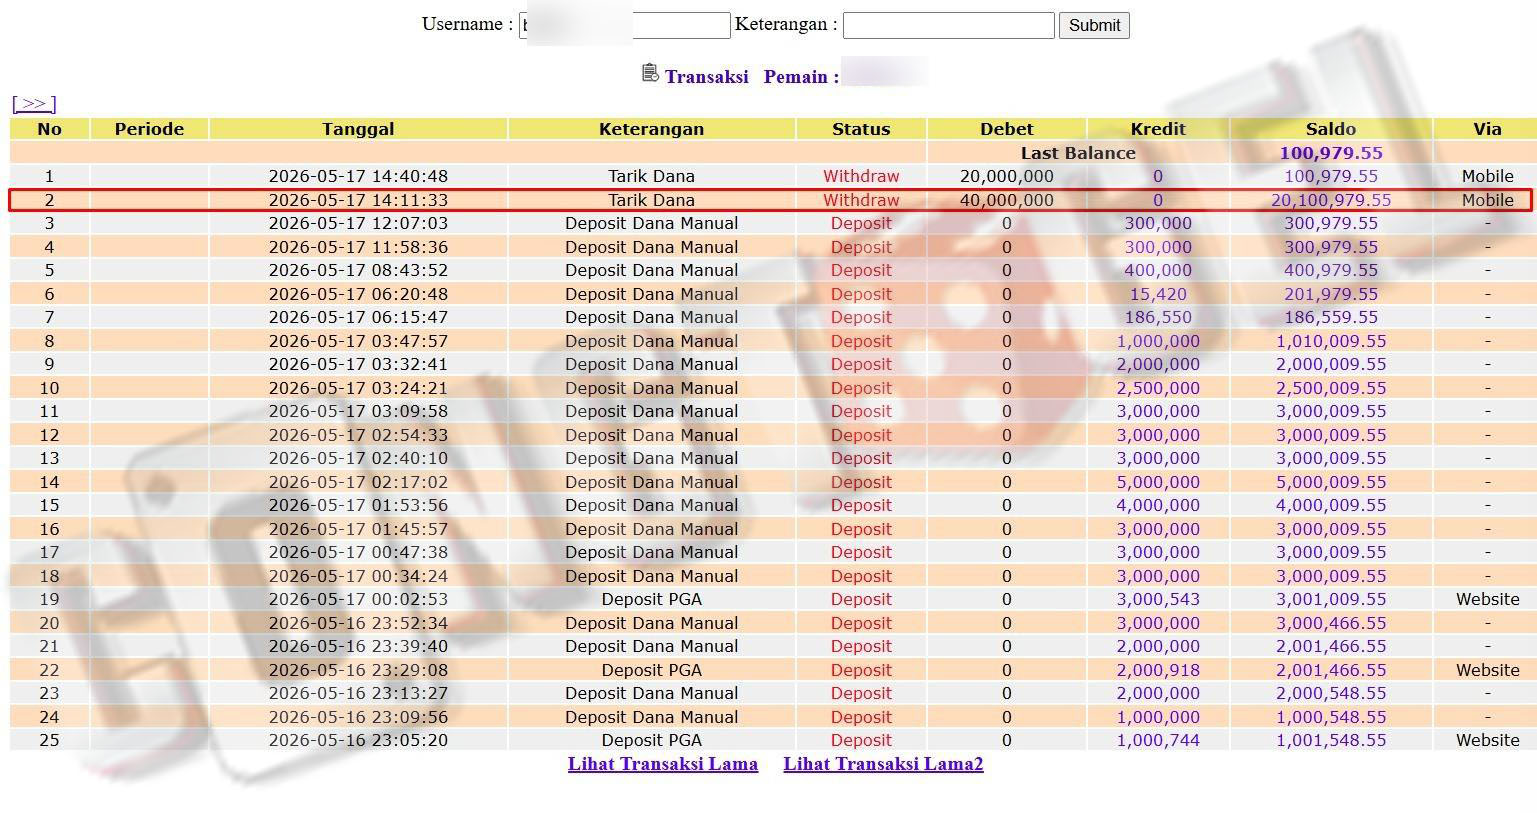Open the Lihat Transaksi Lama2 link
The width and height of the screenshot is (1537, 813).
click(x=883, y=764)
